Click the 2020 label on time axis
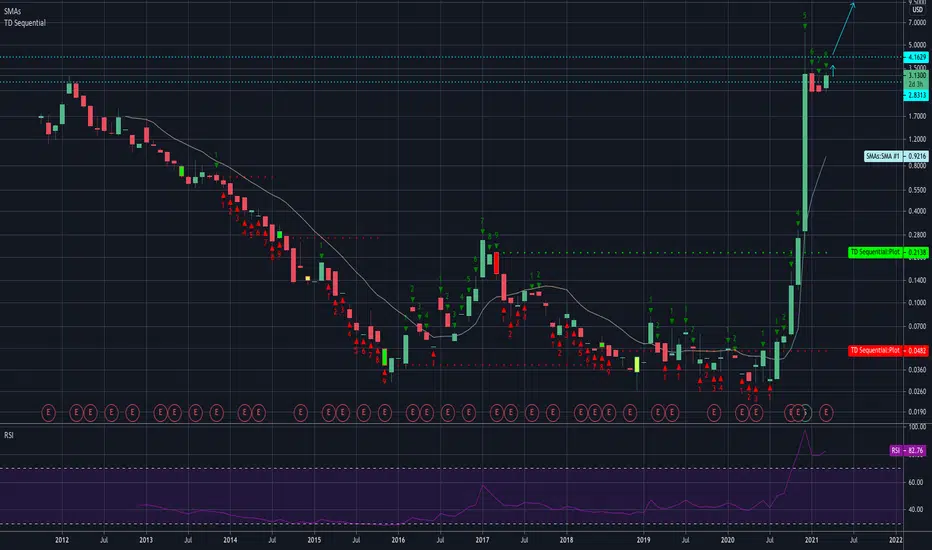The image size is (932, 550). 728,540
